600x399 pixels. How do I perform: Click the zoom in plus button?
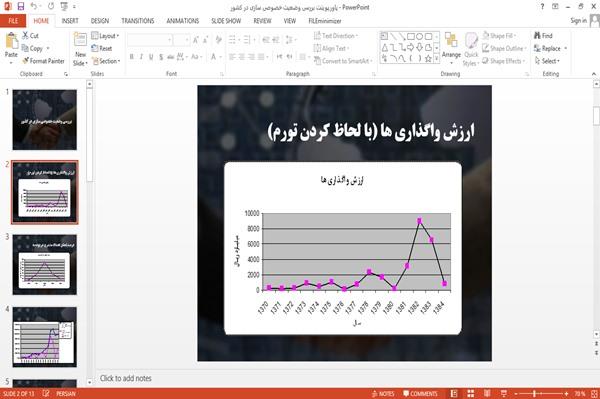click(566, 394)
